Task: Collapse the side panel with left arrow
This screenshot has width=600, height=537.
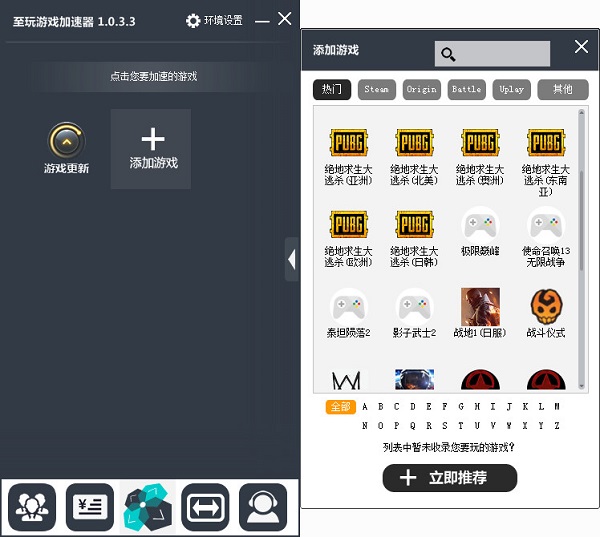Action: coord(292,260)
